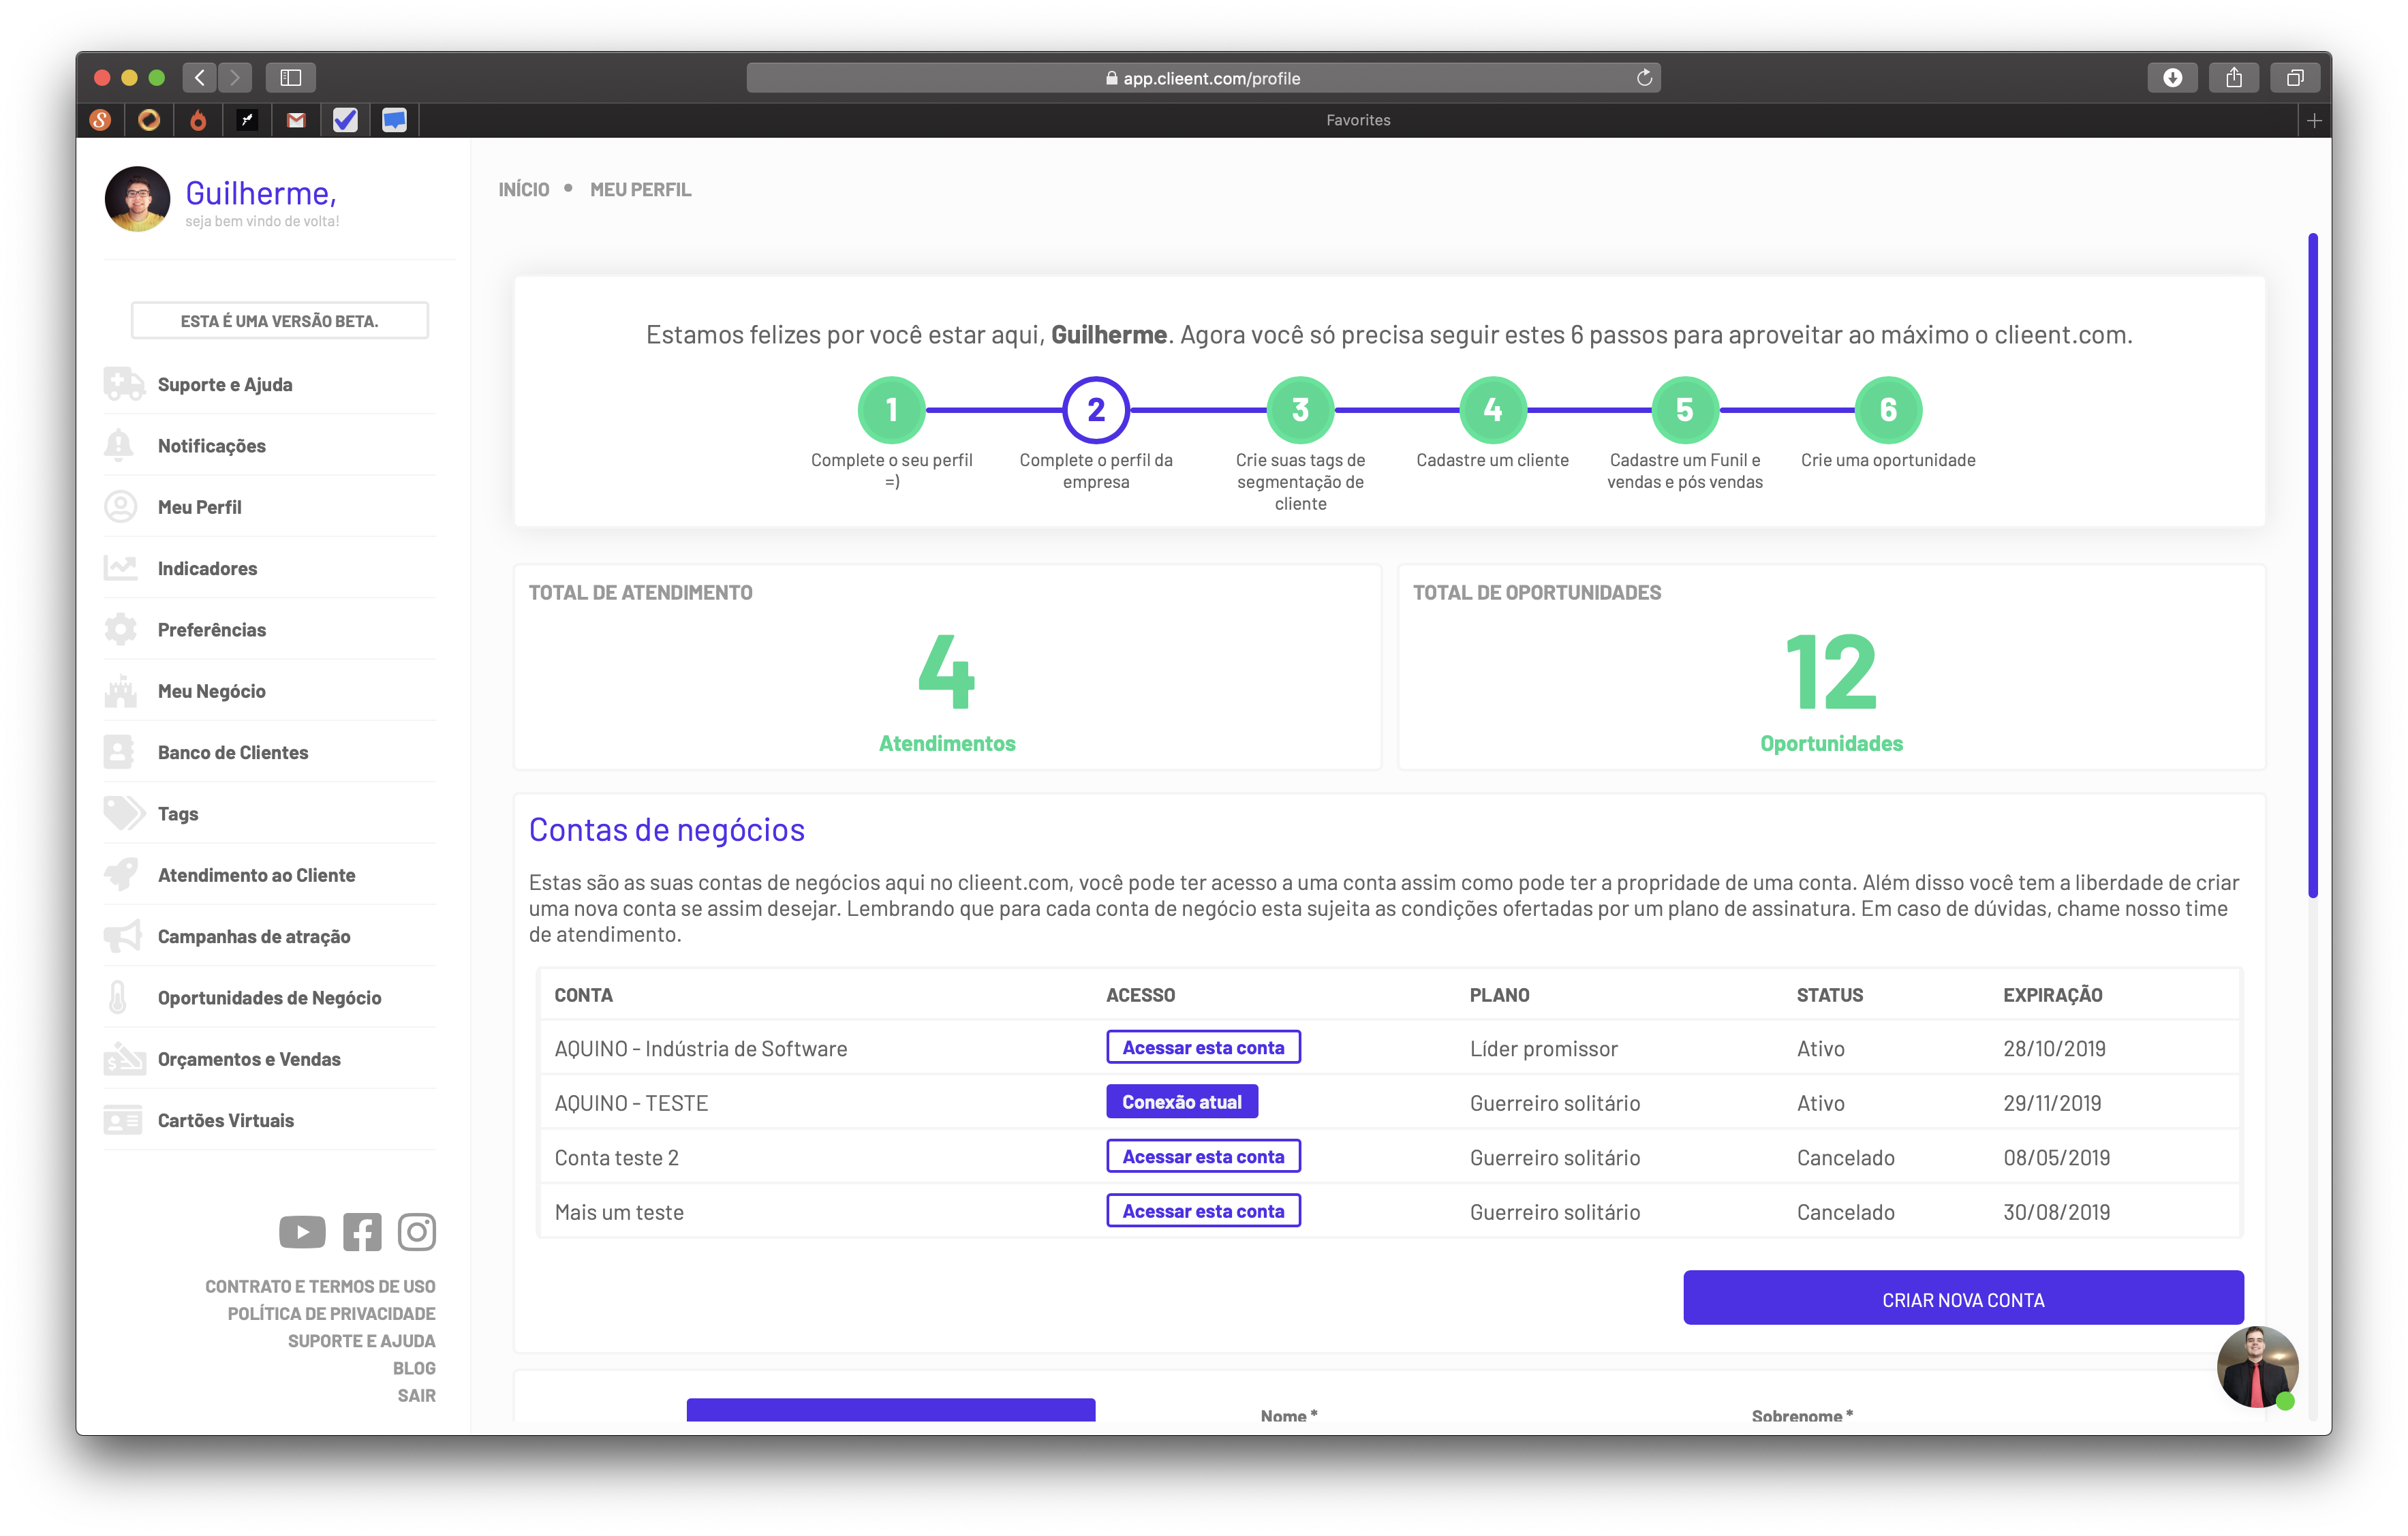The height and width of the screenshot is (1536, 2408).
Task: Click the Campanhas de atração megaphone icon
Action: tap(122, 936)
